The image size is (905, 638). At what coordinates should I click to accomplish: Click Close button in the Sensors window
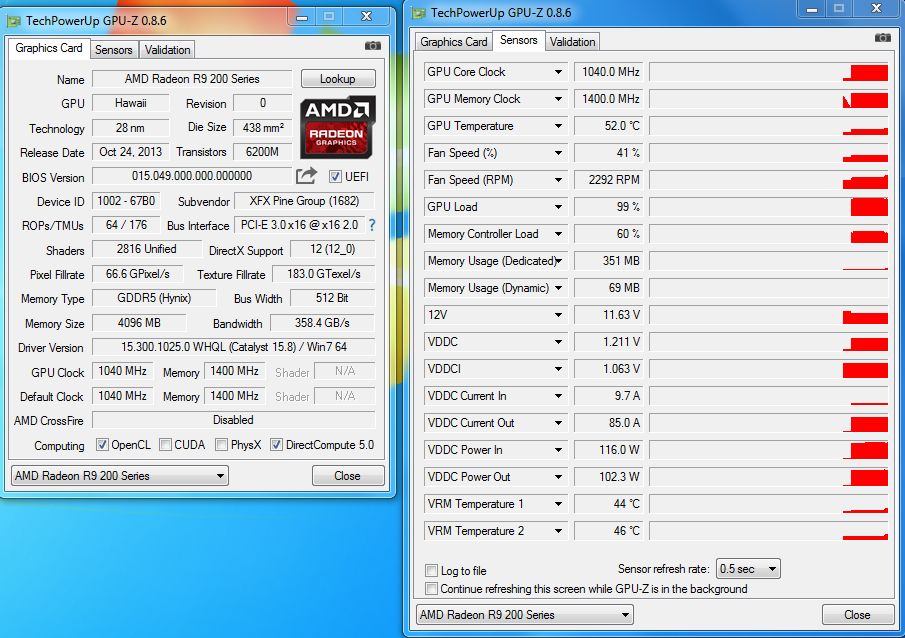857,615
